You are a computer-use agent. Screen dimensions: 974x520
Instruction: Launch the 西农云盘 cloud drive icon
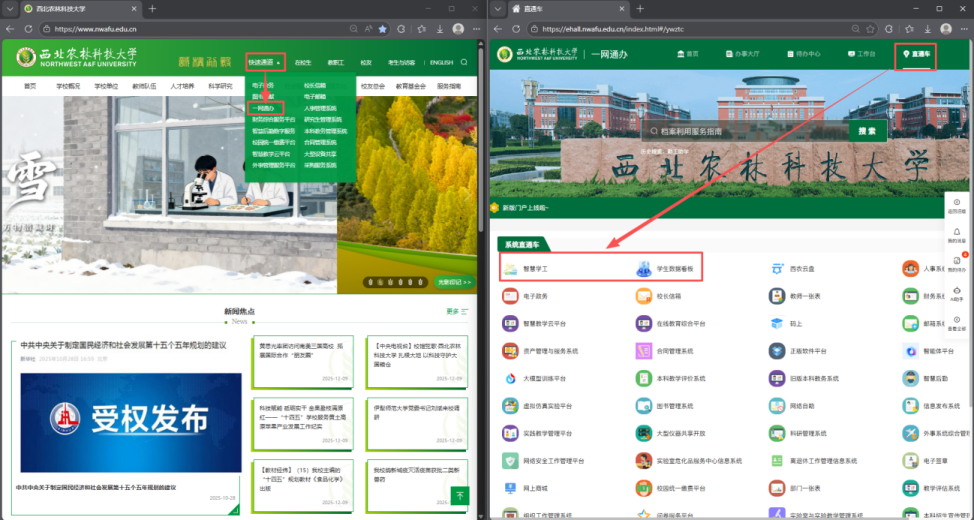pyautogui.click(x=778, y=268)
